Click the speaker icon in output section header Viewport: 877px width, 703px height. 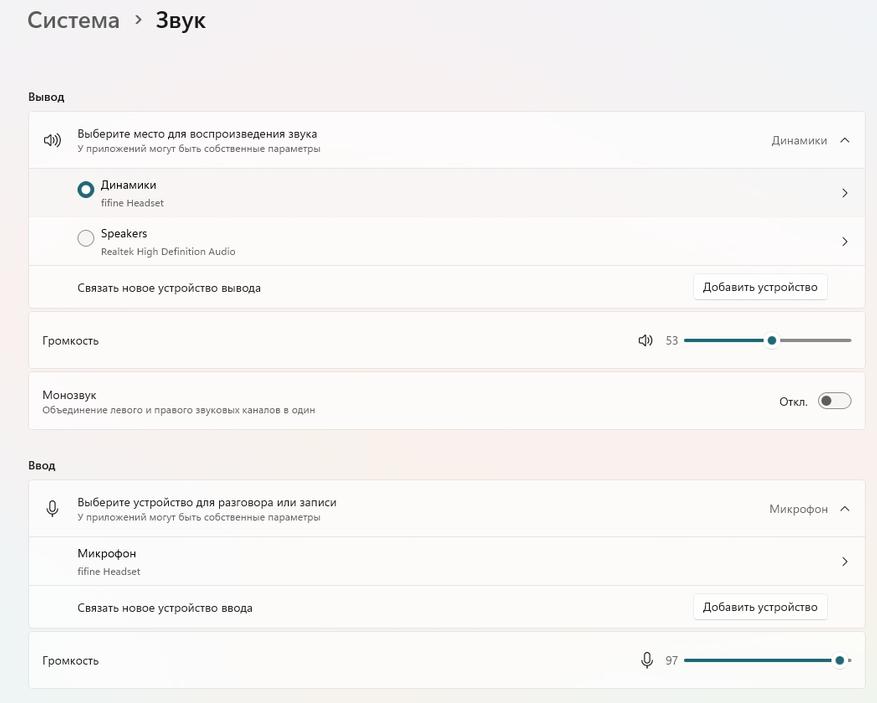pos(52,140)
